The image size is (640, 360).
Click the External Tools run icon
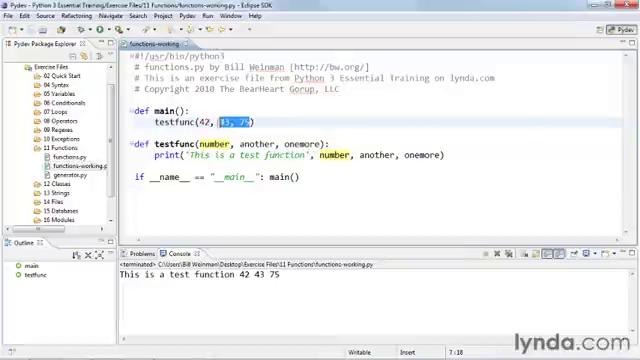(119, 29)
